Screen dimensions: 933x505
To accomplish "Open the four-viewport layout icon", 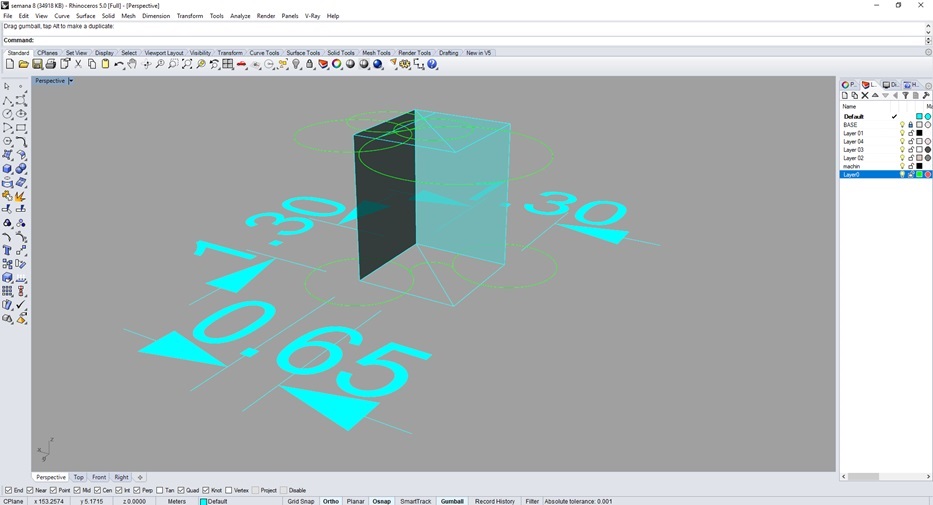I will tap(228, 64).
